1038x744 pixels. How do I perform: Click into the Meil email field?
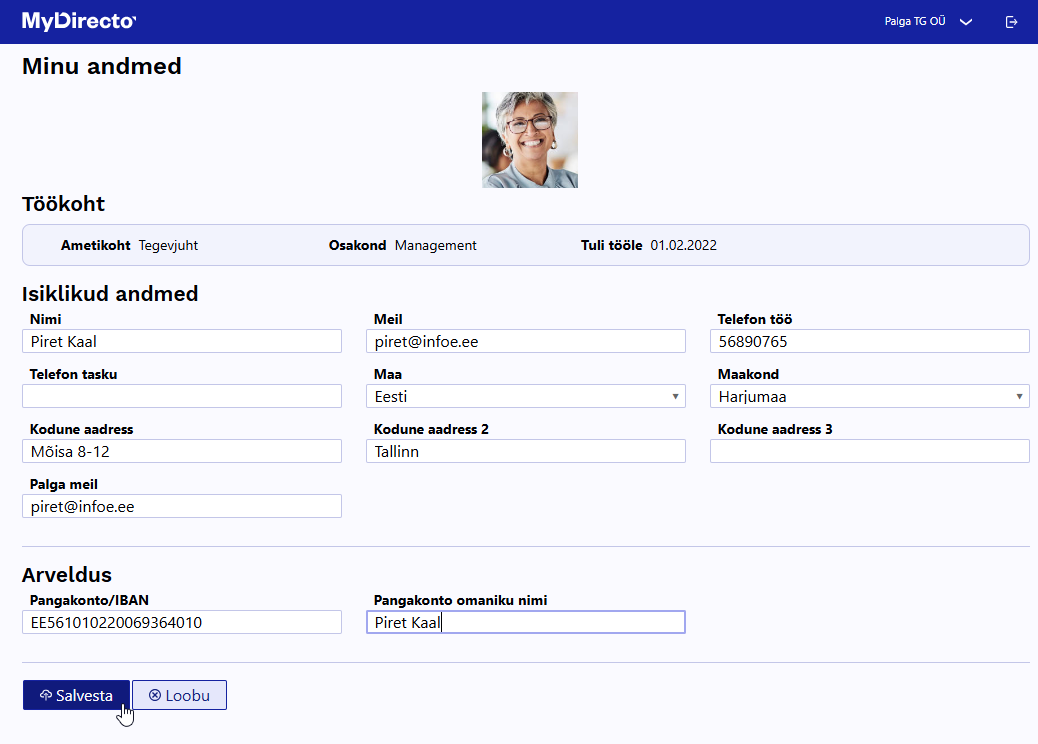(x=526, y=342)
